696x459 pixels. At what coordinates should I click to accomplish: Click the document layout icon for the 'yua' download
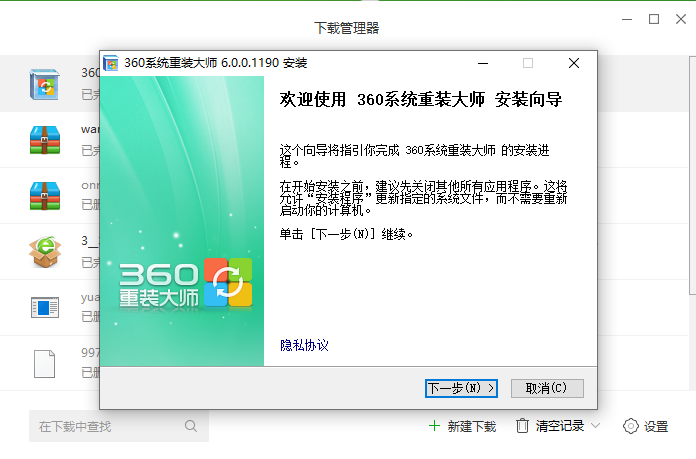tap(45, 307)
